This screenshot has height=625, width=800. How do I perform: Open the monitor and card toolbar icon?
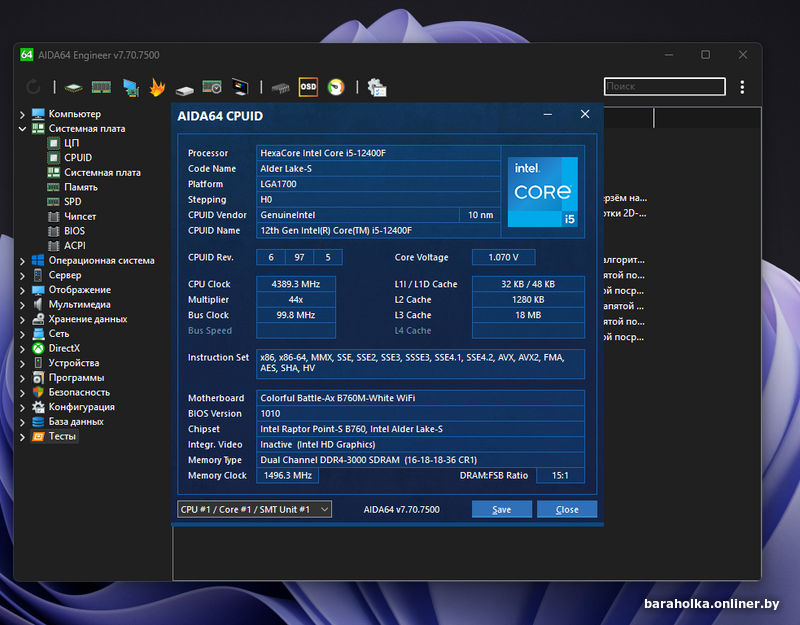pyautogui.click(x=131, y=88)
